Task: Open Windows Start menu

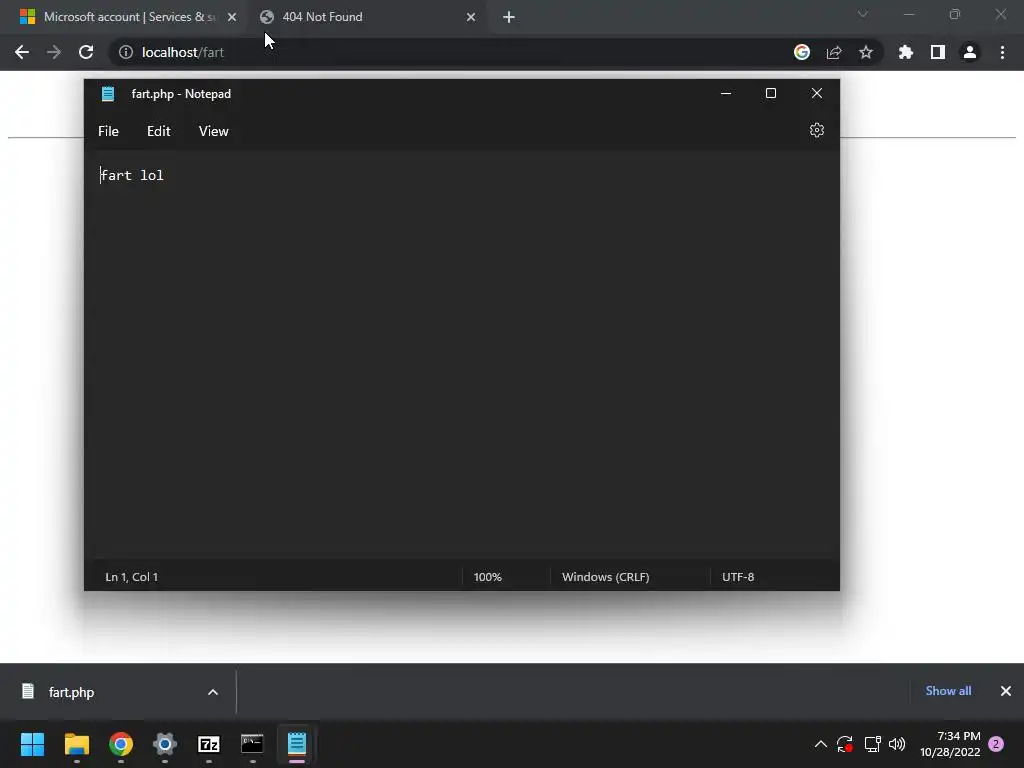Action: (32, 744)
